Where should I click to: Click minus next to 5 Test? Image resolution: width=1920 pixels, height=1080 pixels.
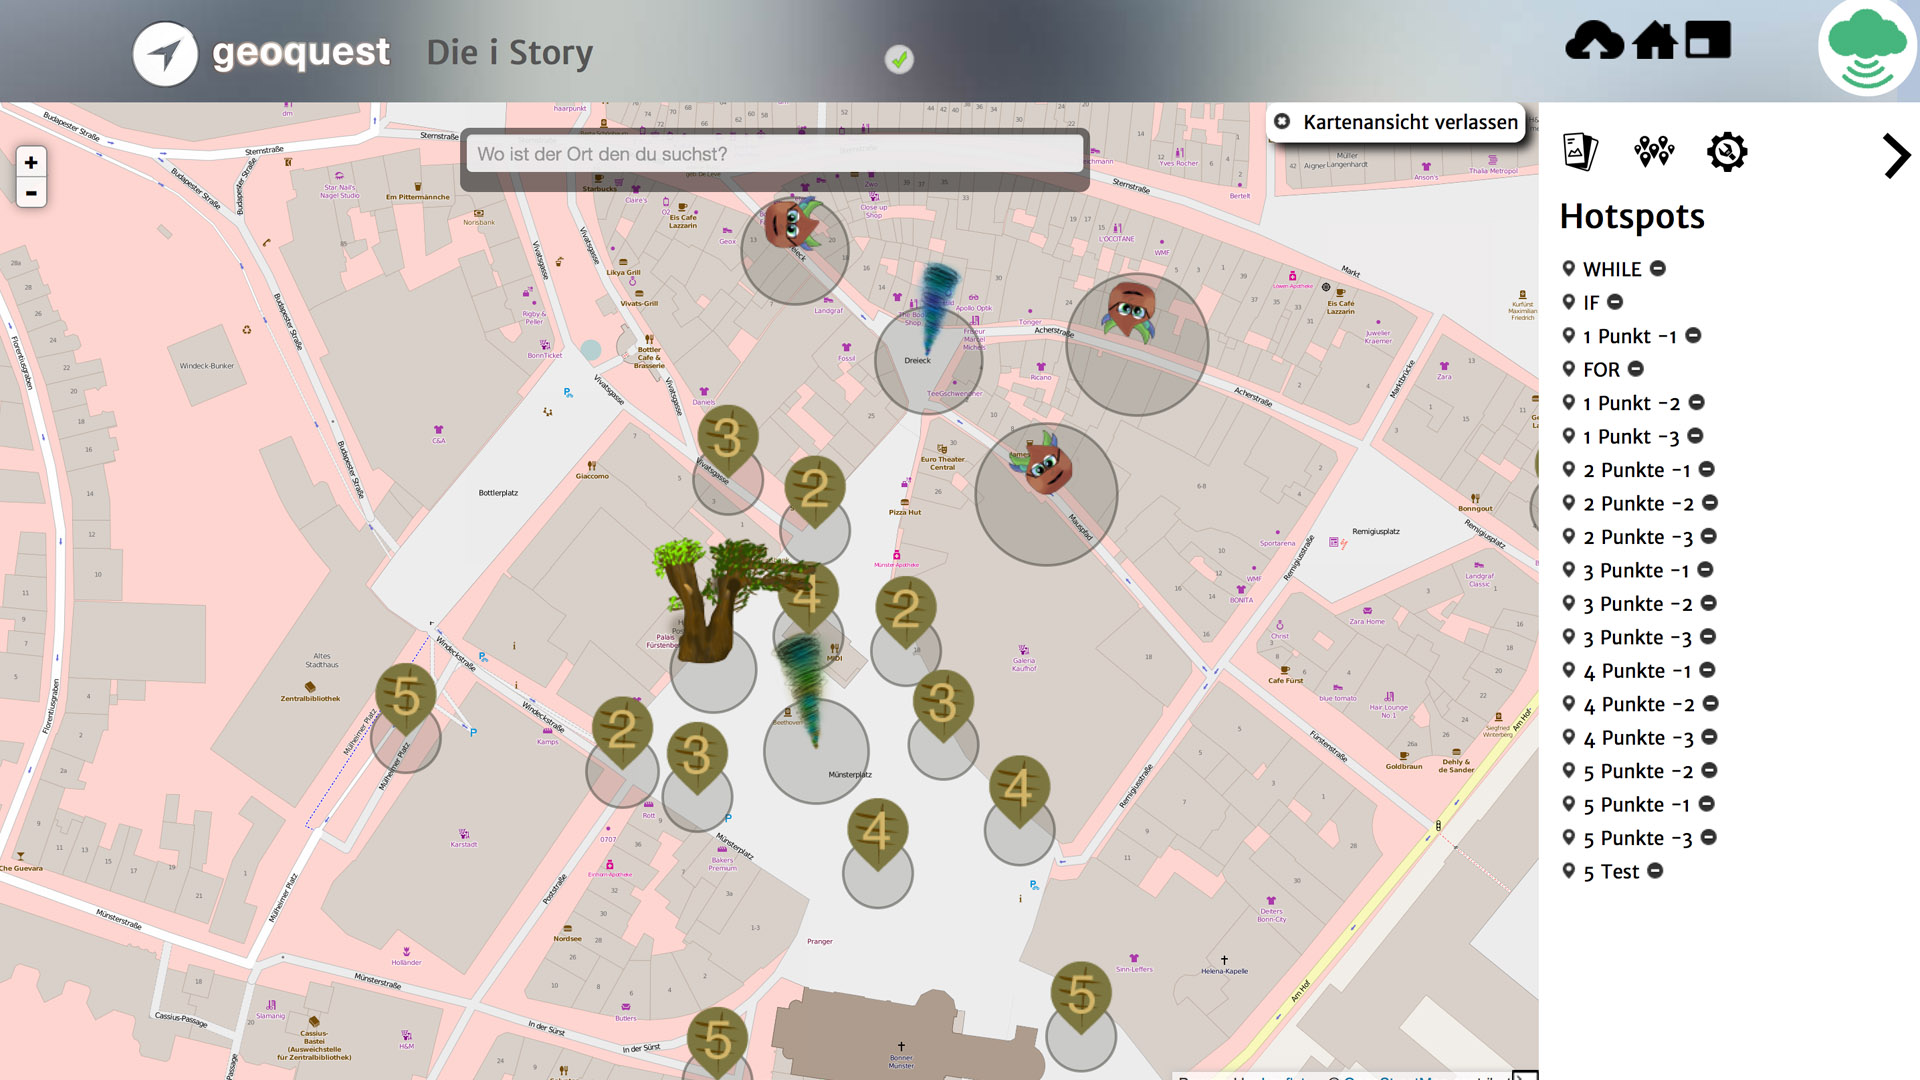[x=1656, y=871]
